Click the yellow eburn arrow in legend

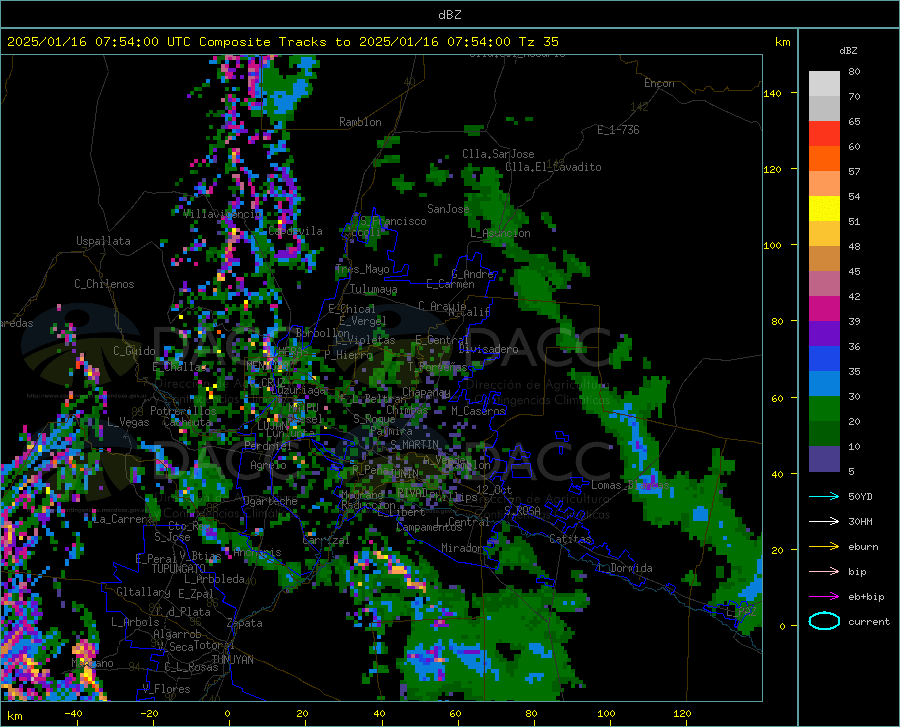(x=824, y=546)
